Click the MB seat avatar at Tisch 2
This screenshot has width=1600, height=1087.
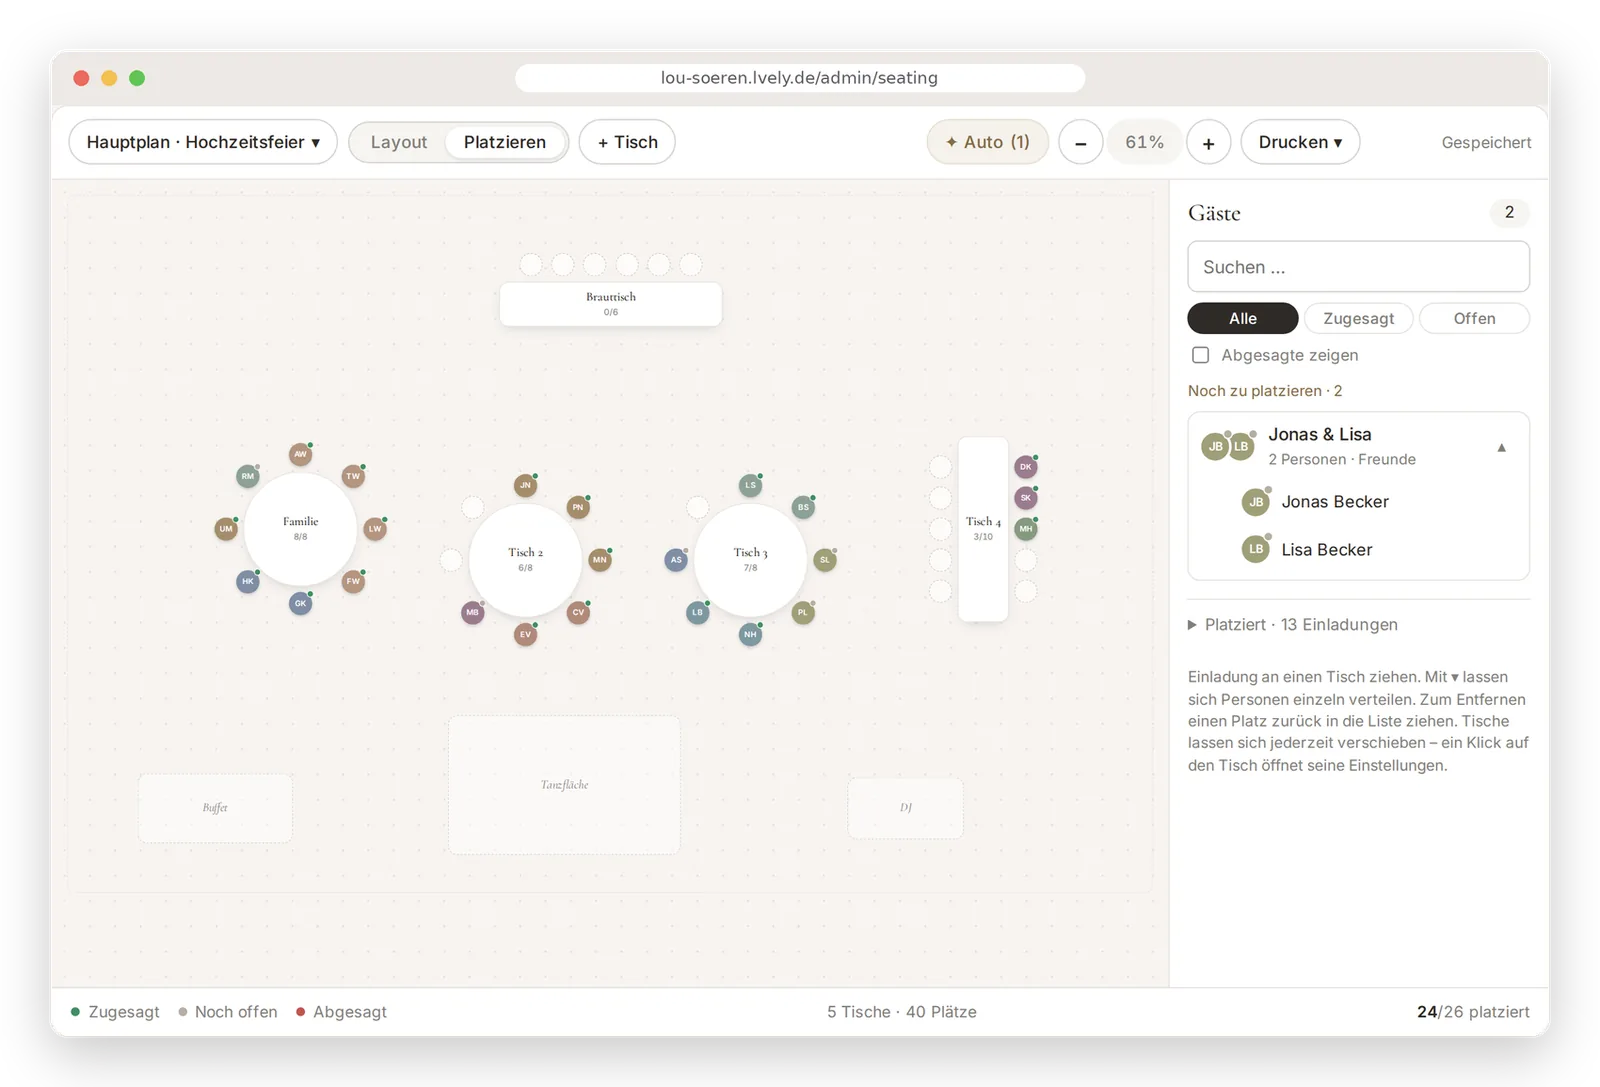(x=473, y=612)
